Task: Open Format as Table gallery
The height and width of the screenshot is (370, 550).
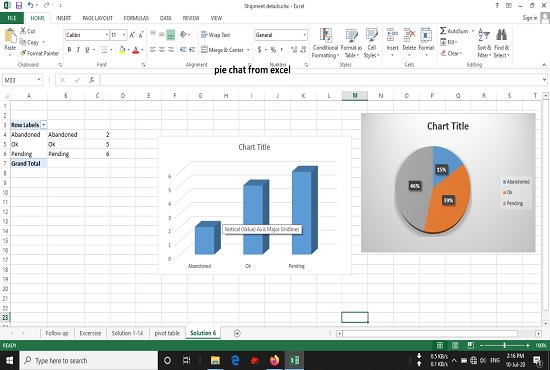Action: pyautogui.click(x=351, y=43)
